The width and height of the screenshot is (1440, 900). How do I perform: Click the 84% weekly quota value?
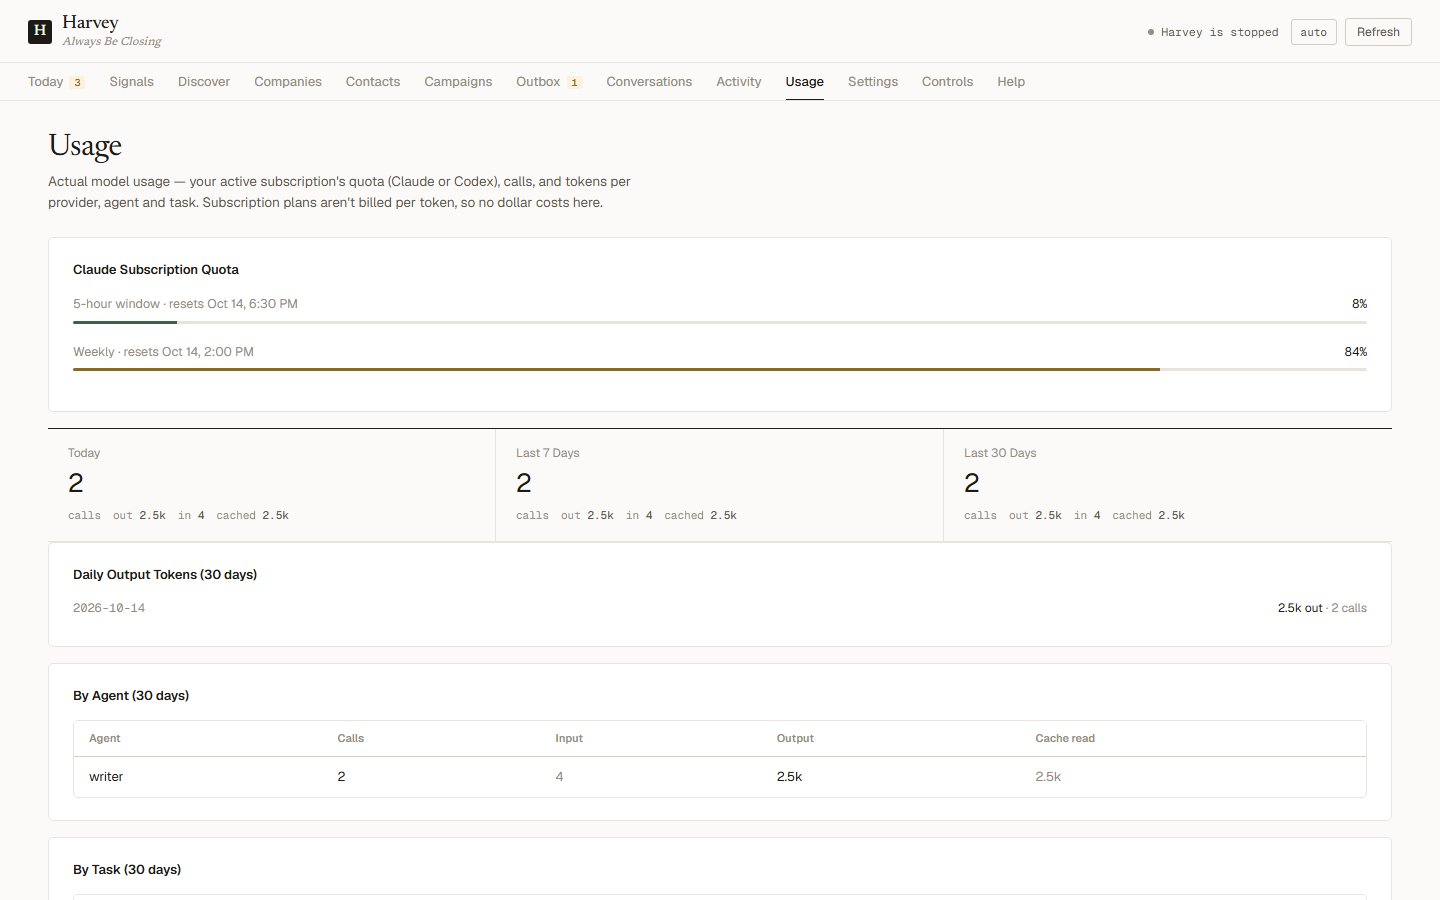(1356, 352)
